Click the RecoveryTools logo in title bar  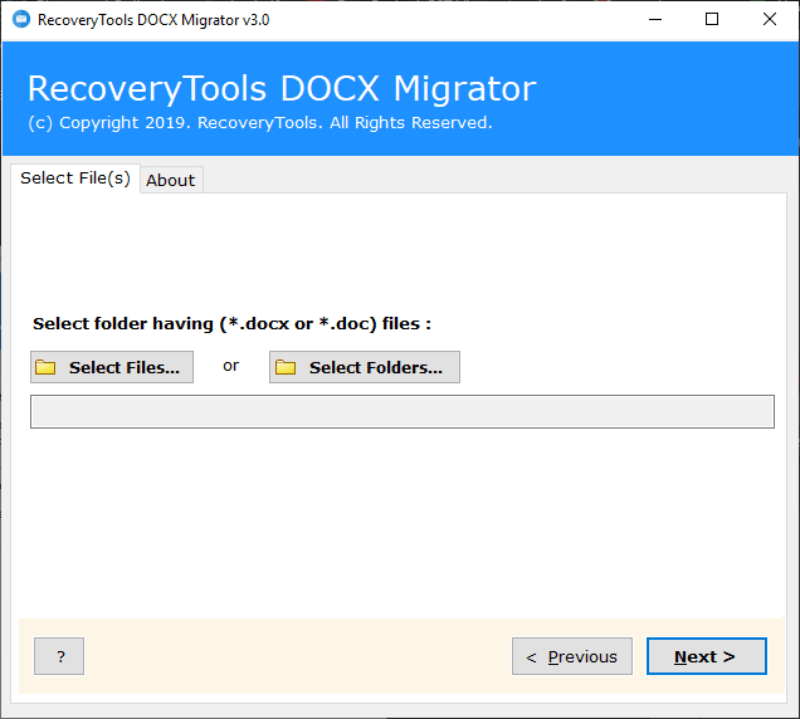point(20,18)
